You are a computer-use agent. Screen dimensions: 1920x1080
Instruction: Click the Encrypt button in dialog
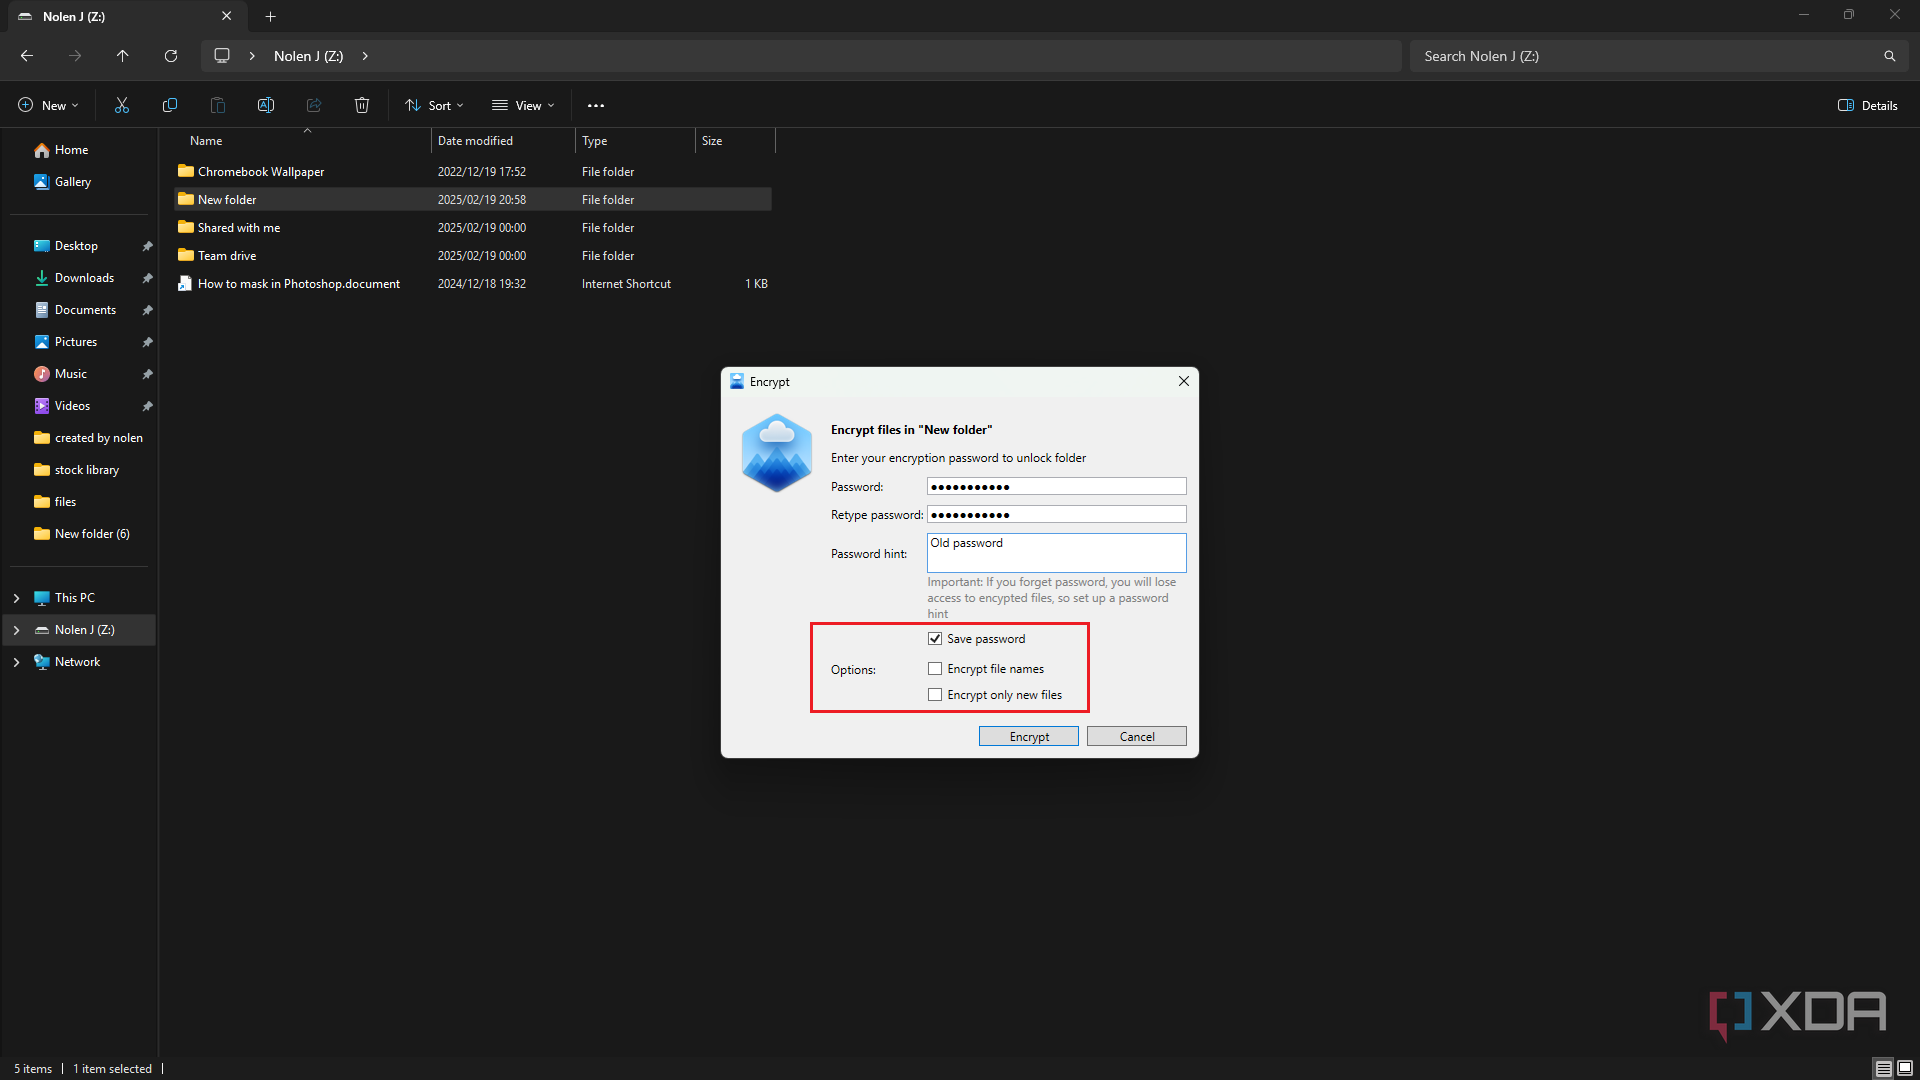[1029, 736]
